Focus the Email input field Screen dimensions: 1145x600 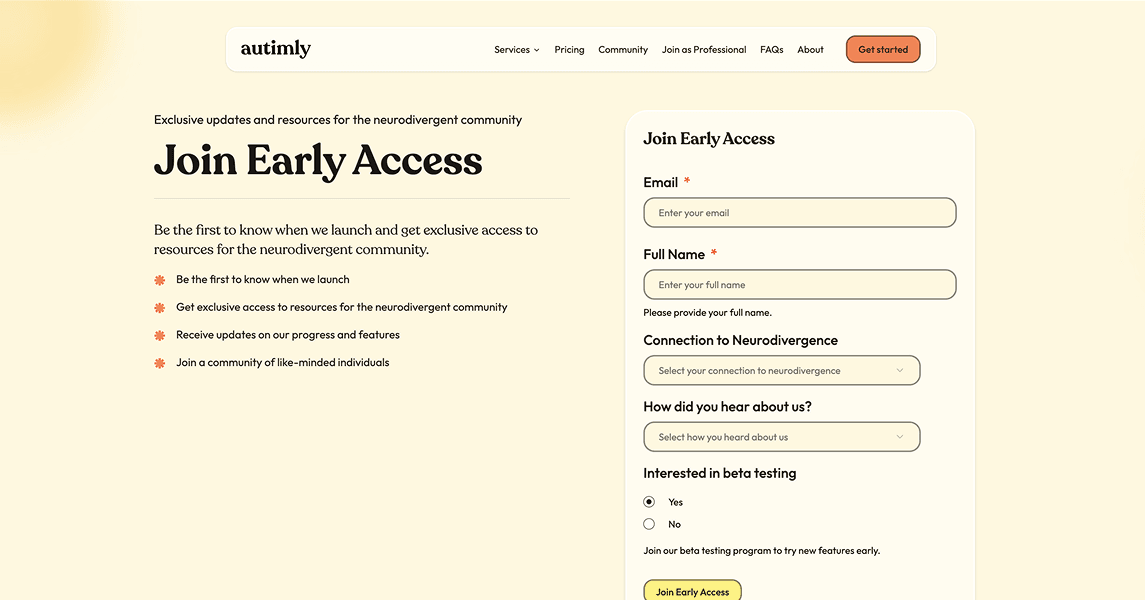800,213
